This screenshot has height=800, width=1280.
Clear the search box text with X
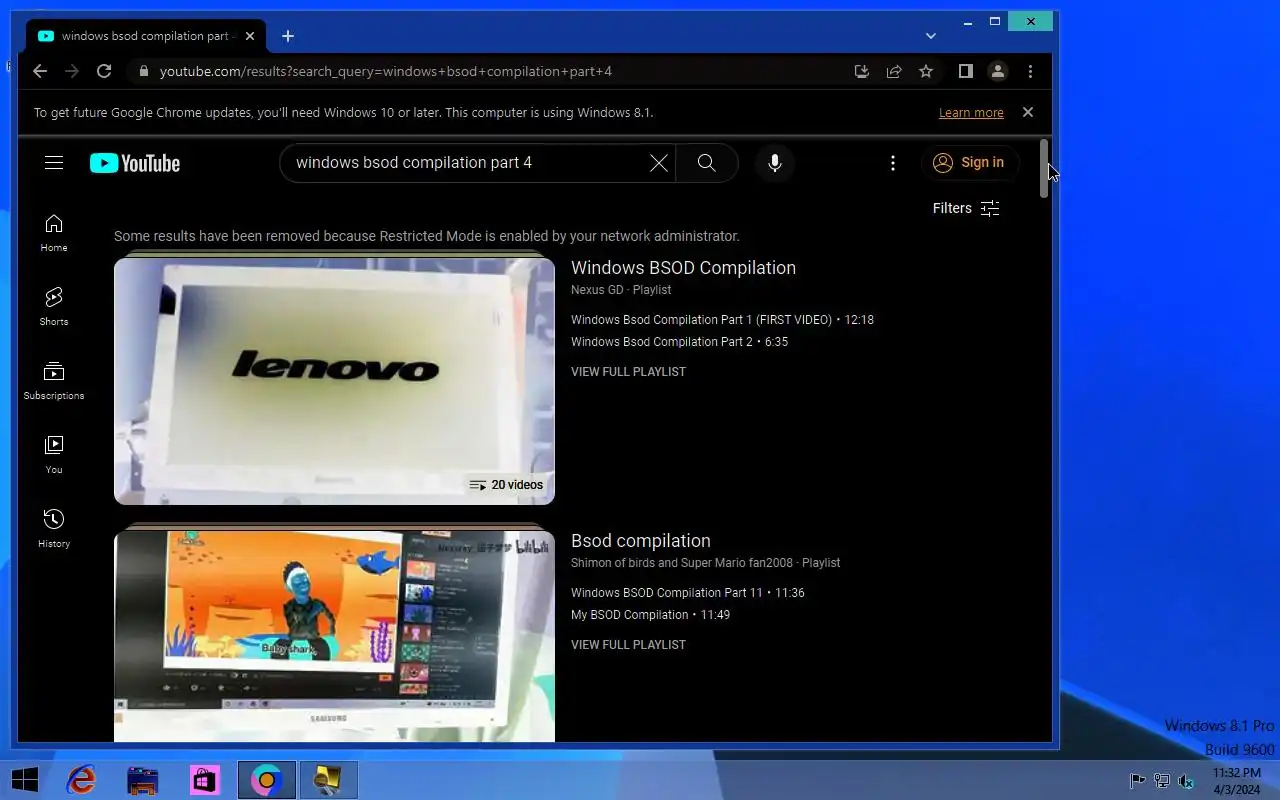coord(658,163)
